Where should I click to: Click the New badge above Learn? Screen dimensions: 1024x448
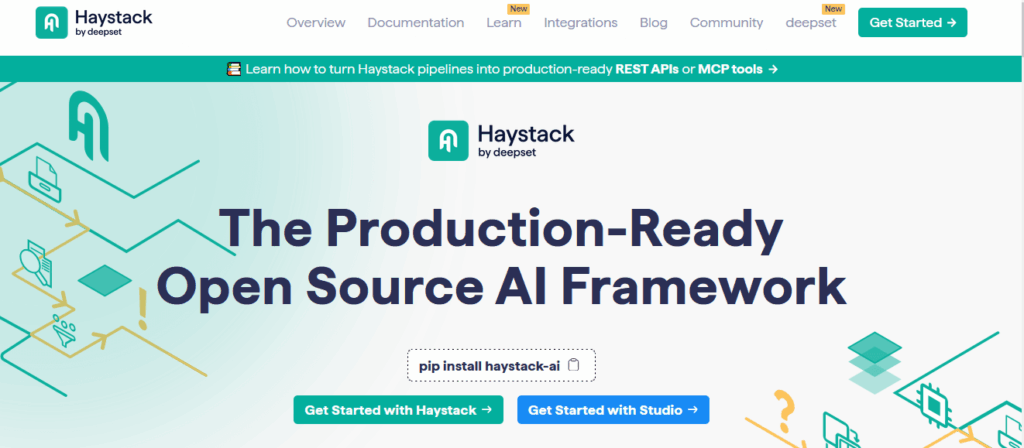(519, 9)
